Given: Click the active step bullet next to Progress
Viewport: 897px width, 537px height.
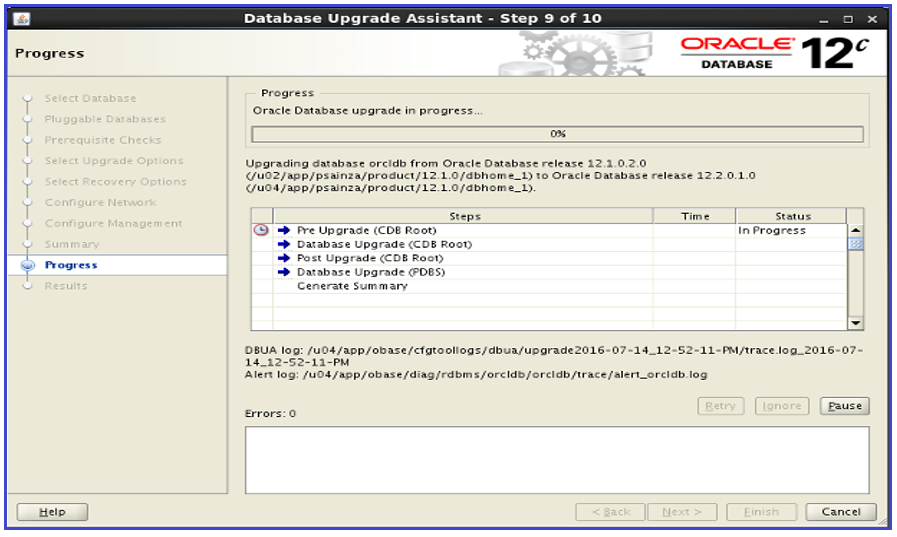Looking at the screenshot, I should (x=27, y=265).
